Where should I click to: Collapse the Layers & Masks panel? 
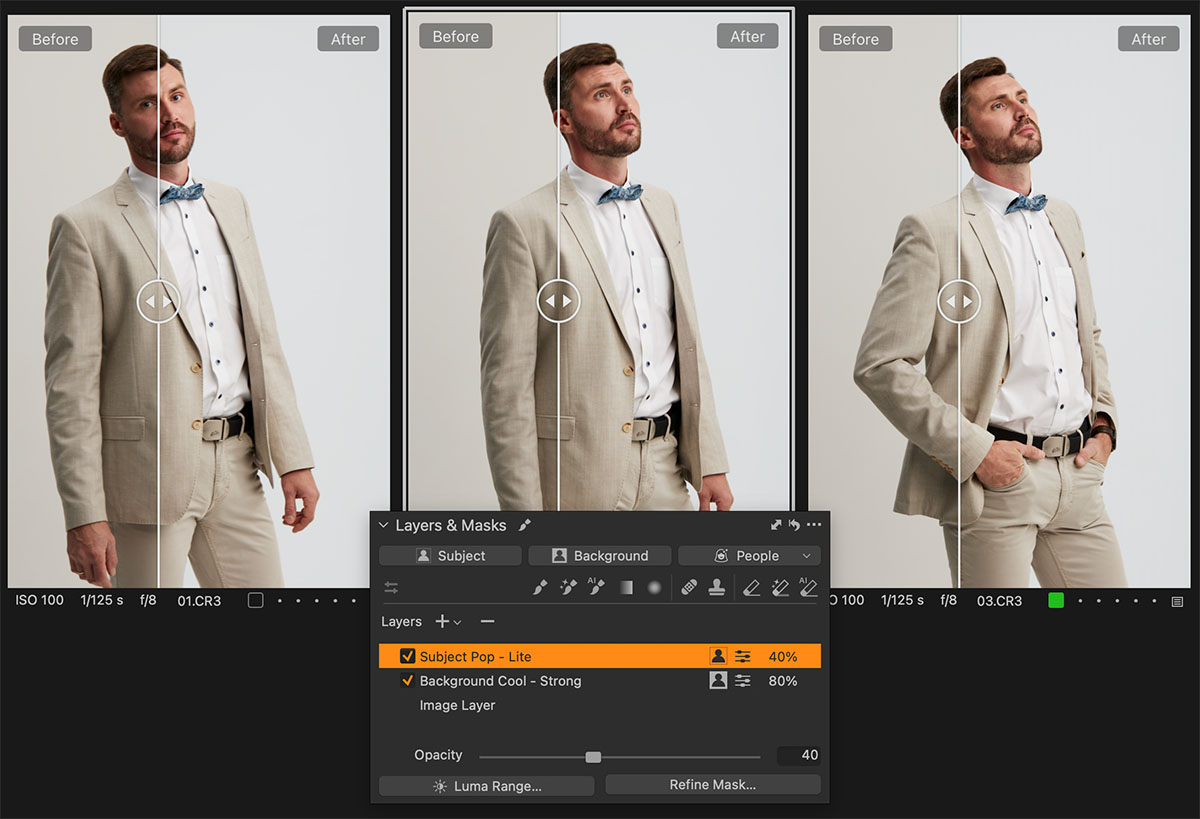[x=383, y=525]
